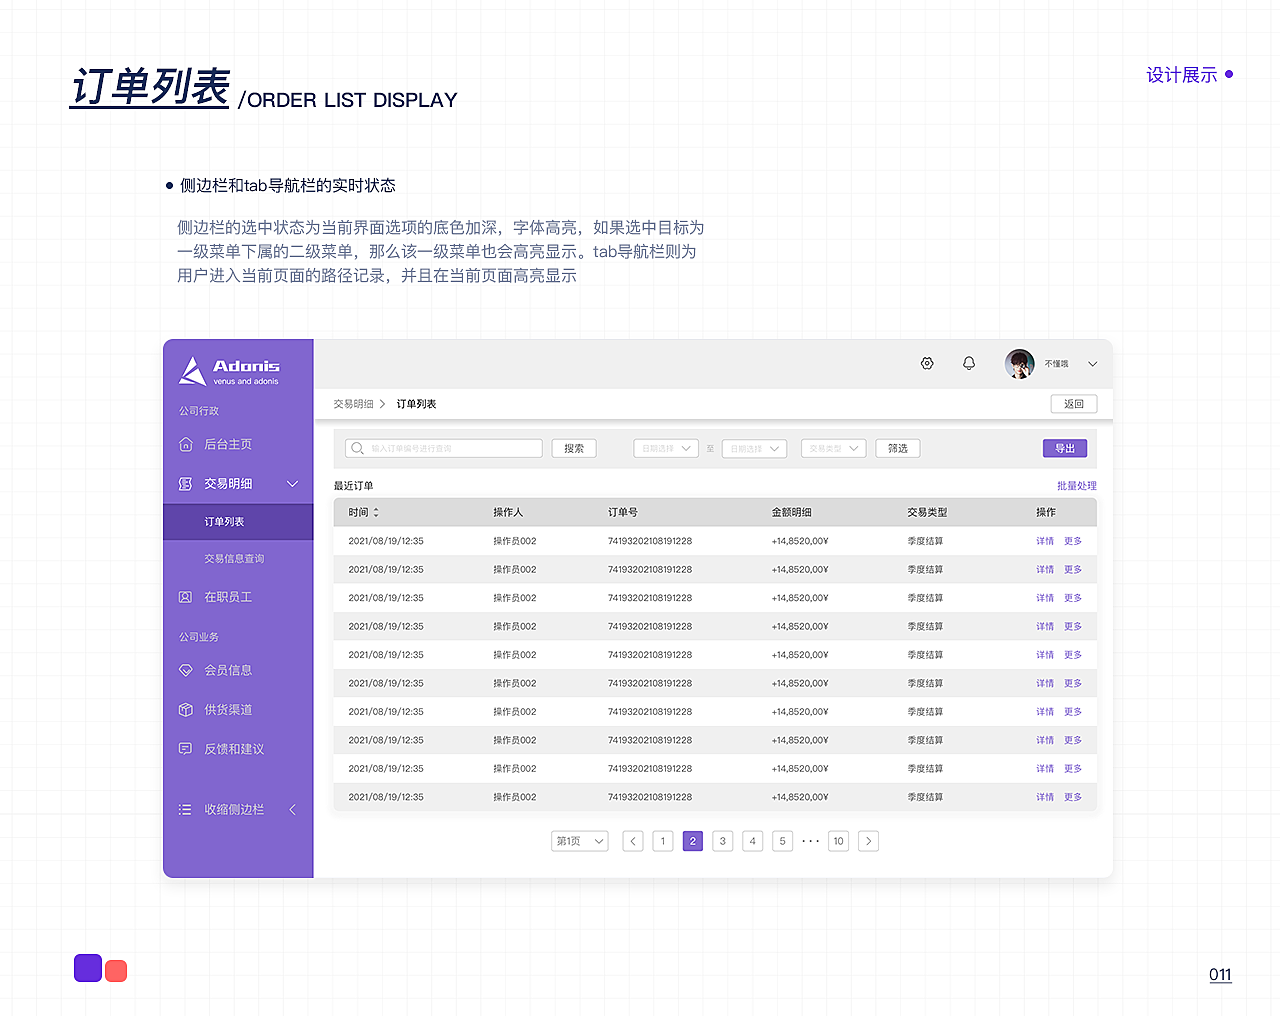Sort by the 时间 column arrows
This screenshot has width=1280, height=1016.
(376, 513)
